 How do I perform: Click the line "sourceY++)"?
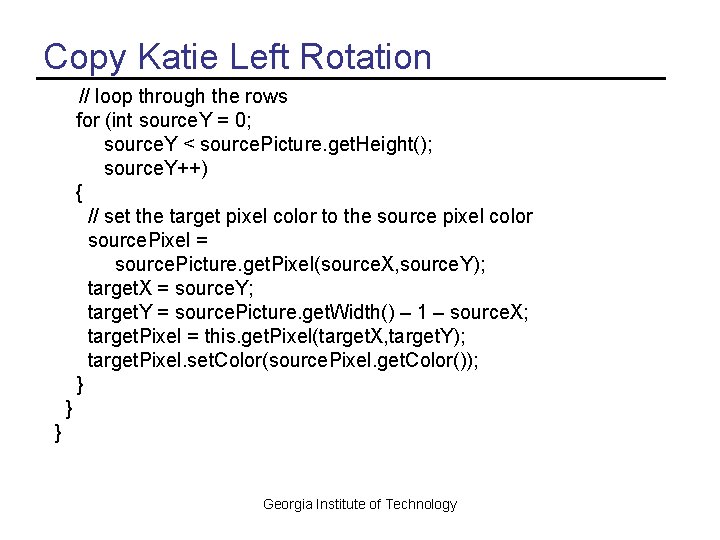(156, 169)
